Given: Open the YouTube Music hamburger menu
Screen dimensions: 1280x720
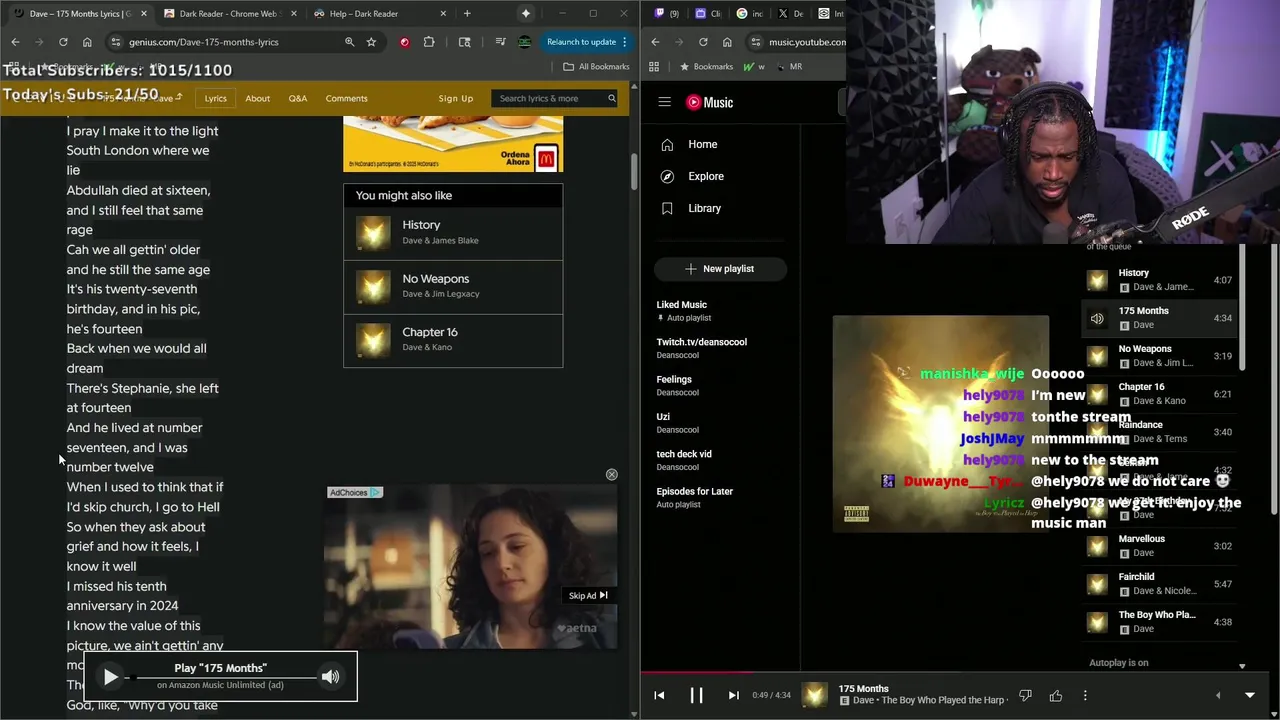Looking at the screenshot, I should tap(664, 102).
